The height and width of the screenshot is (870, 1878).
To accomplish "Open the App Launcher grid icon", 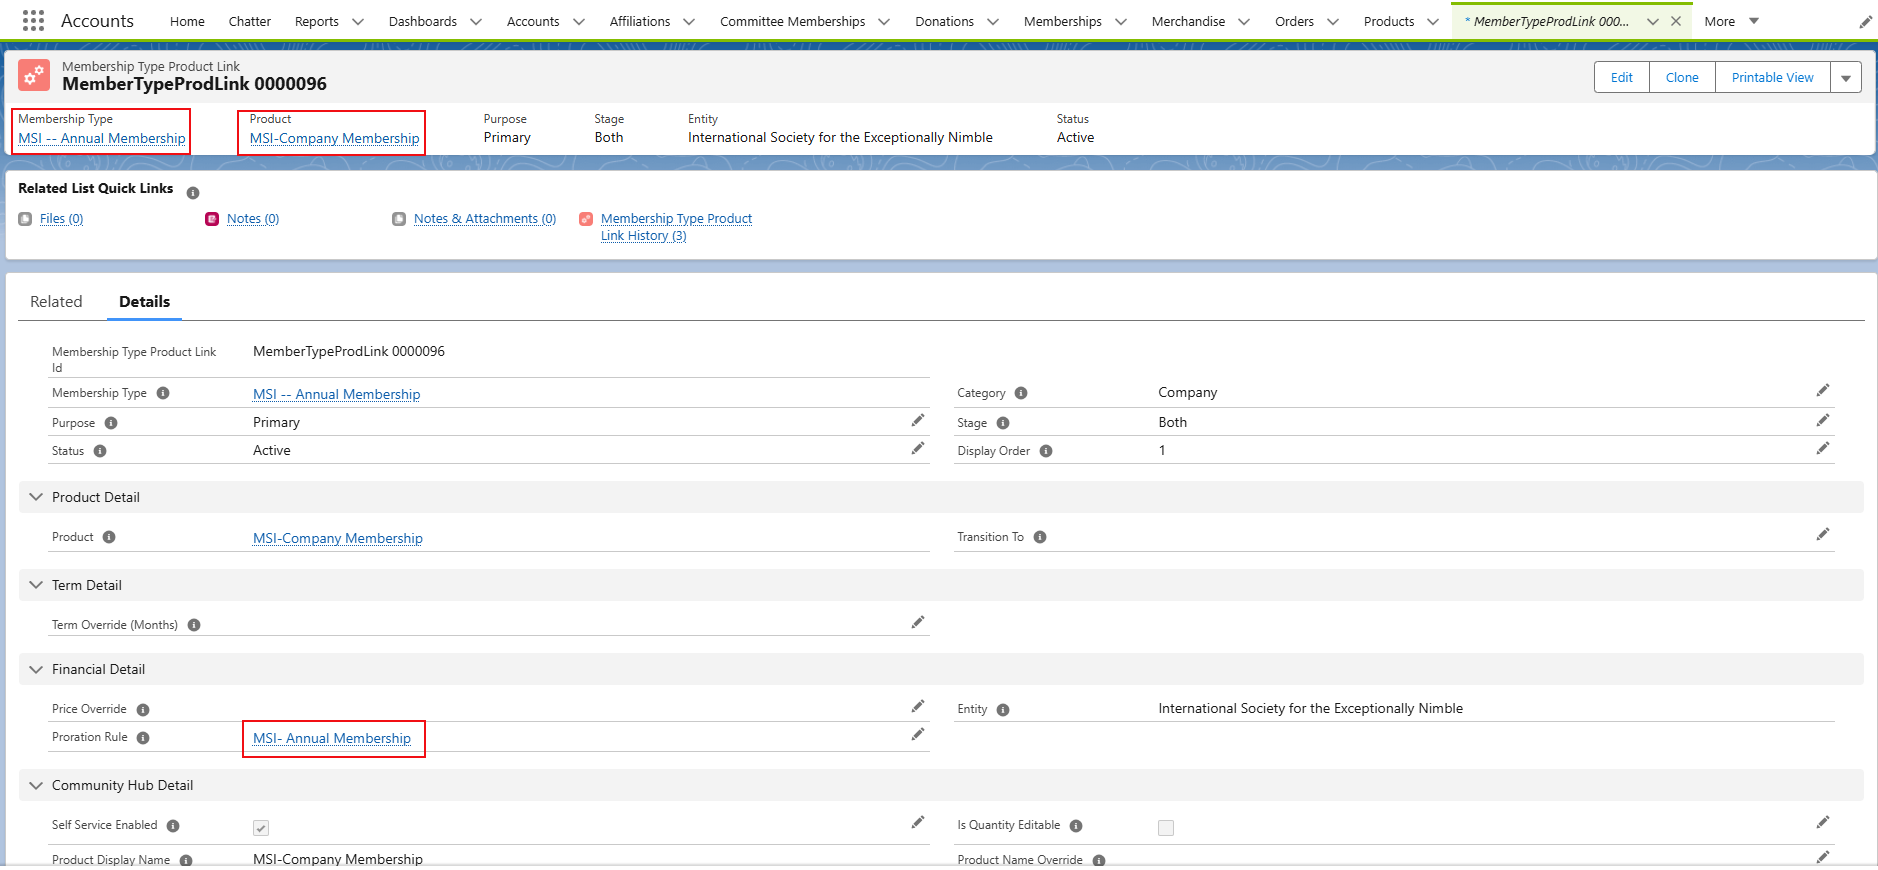I will point(33,21).
